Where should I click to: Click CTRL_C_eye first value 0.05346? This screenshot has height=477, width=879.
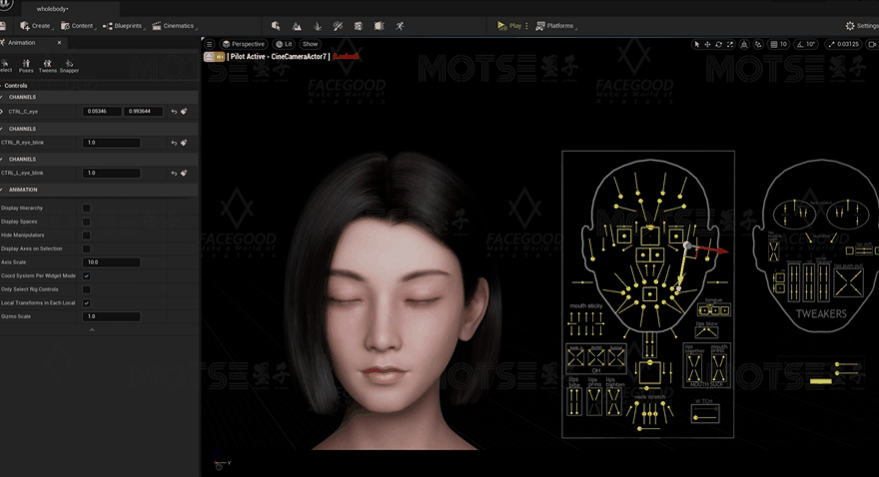click(102, 112)
